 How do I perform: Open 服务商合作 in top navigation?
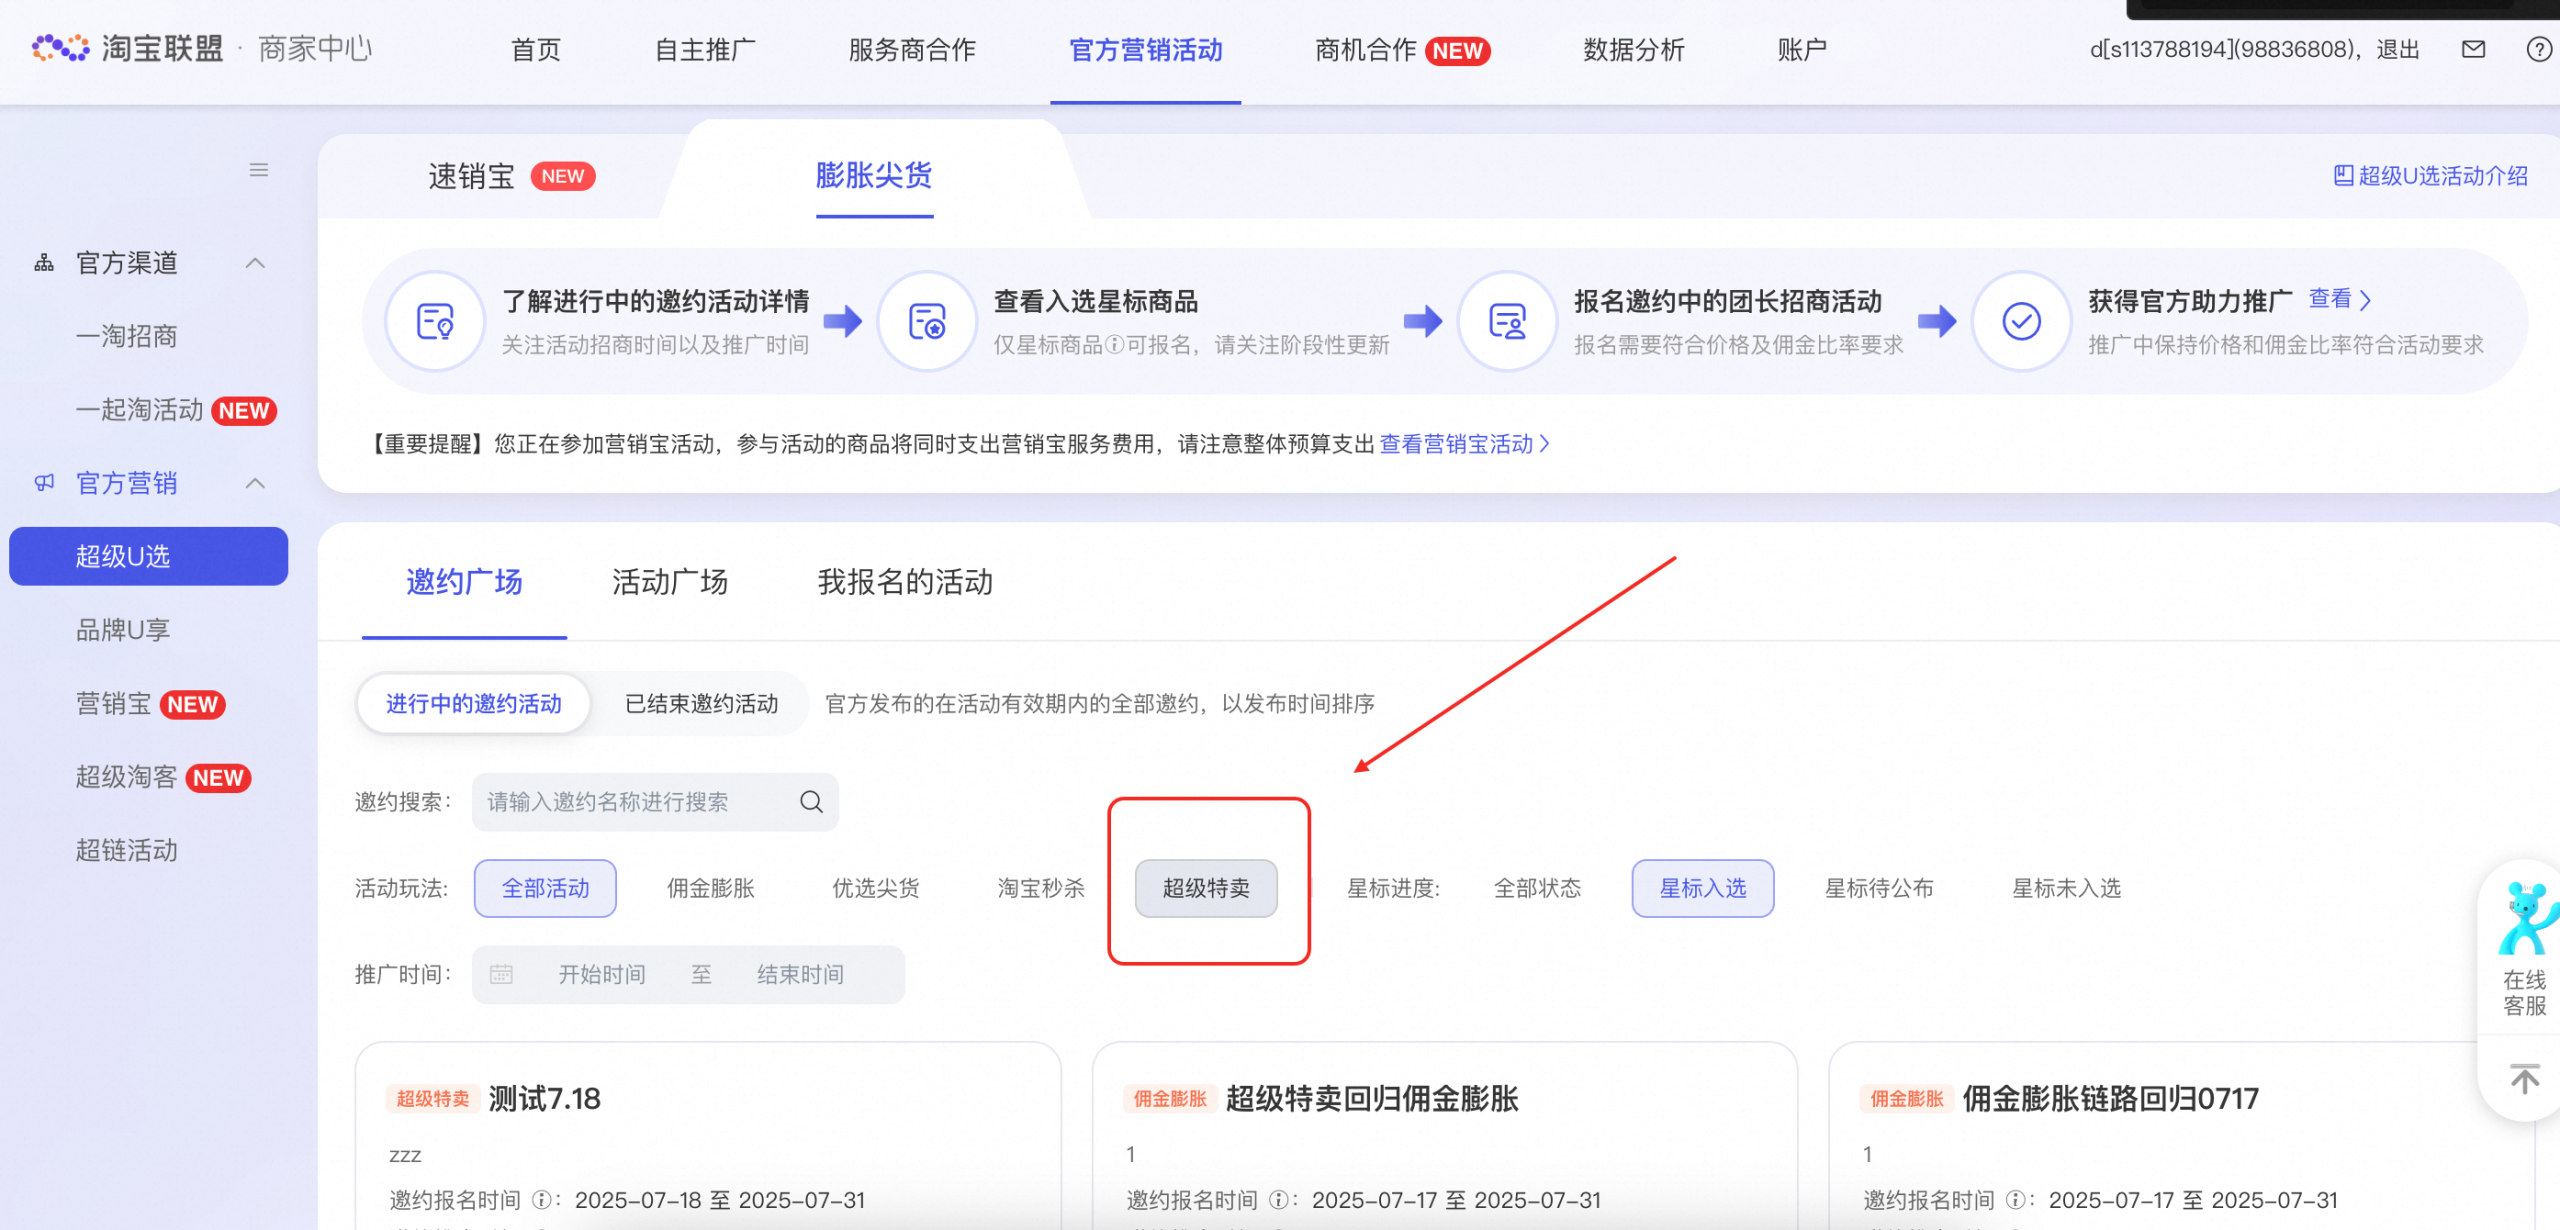(x=912, y=49)
